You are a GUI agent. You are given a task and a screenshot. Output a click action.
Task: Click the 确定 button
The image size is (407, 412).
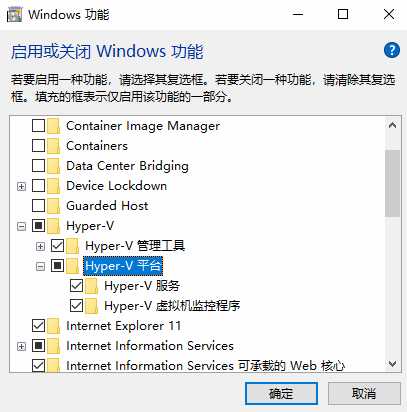tap(281, 394)
